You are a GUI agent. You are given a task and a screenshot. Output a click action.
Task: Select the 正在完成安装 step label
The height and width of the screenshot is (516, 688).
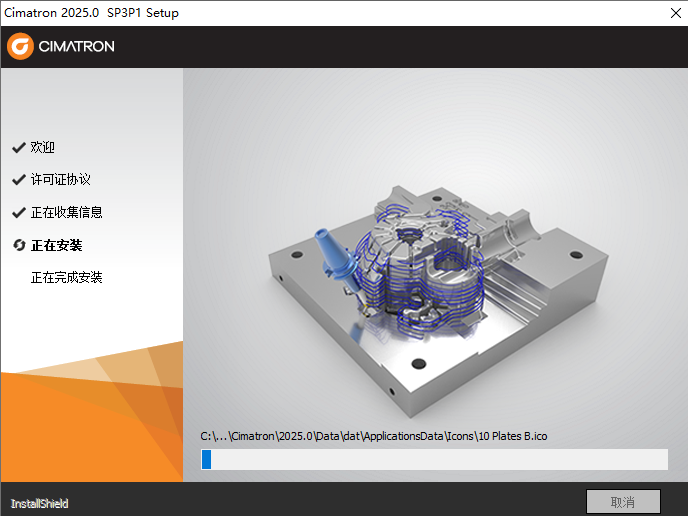pyautogui.click(x=67, y=277)
